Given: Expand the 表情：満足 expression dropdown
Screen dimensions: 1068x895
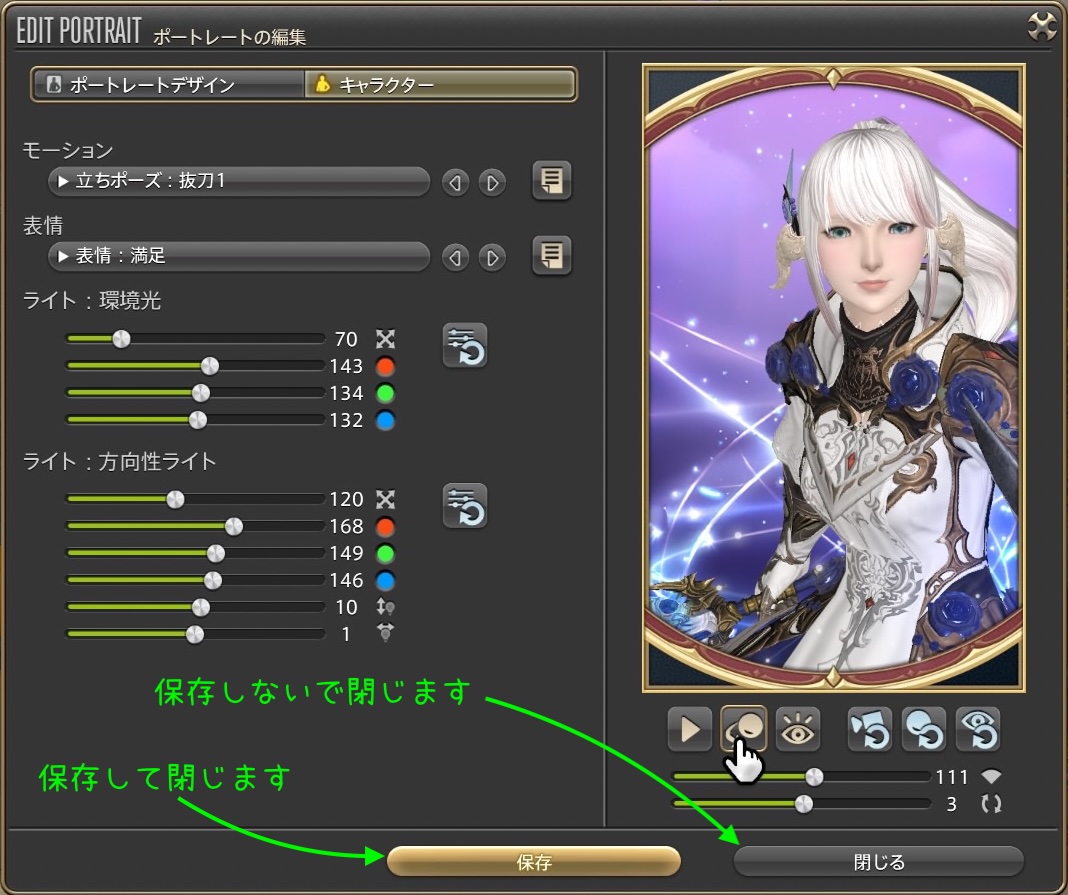Looking at the screenshot, I should pos(238,256).
